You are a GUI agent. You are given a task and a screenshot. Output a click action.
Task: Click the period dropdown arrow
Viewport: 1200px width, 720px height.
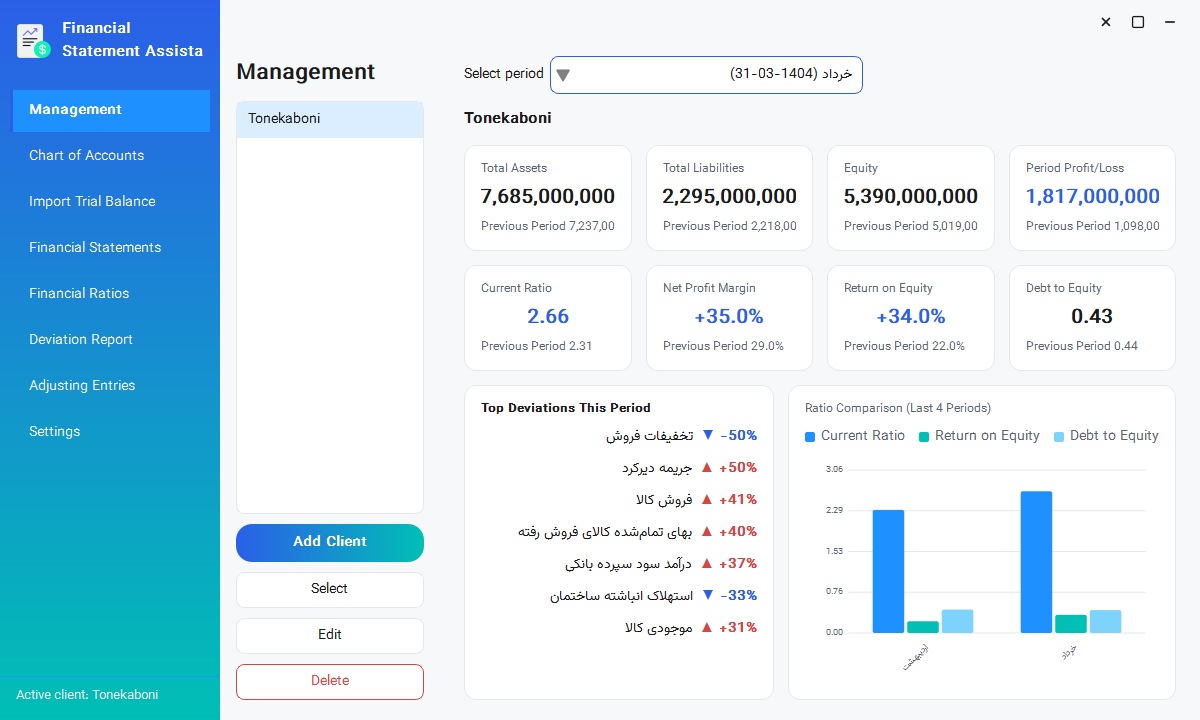coord(563,75)
